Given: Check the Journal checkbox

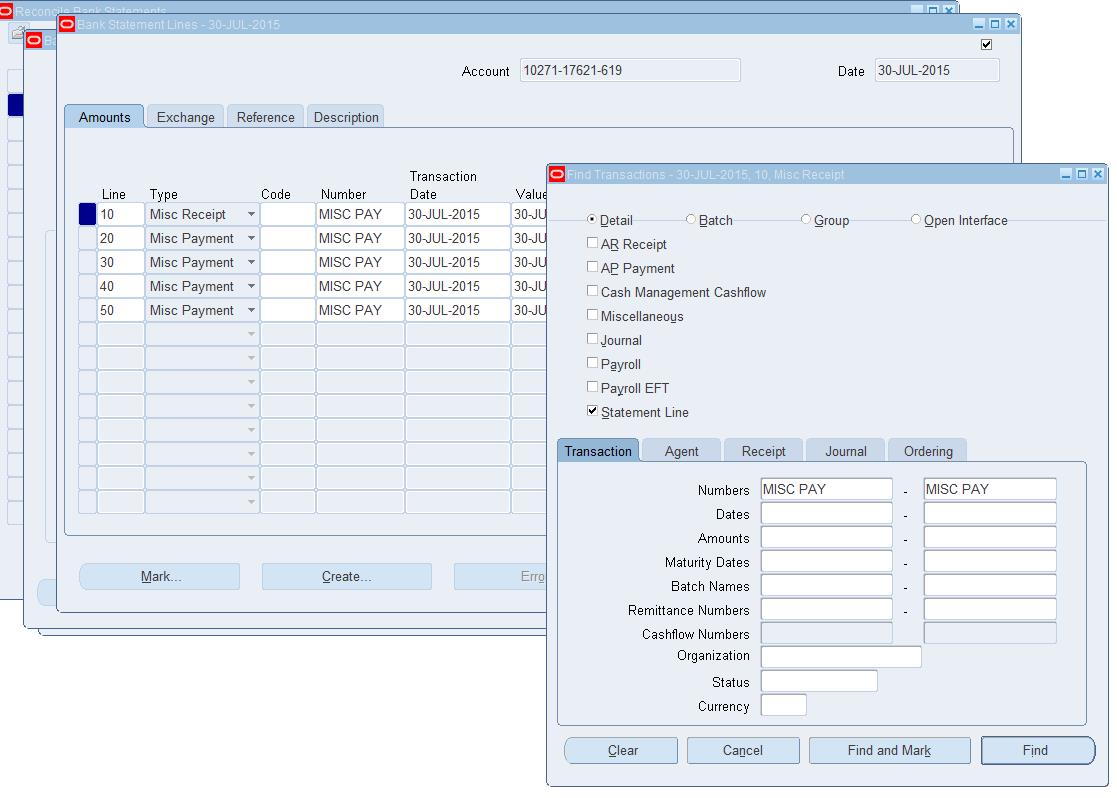Looking at the screenshot, I should click(592, 339).
